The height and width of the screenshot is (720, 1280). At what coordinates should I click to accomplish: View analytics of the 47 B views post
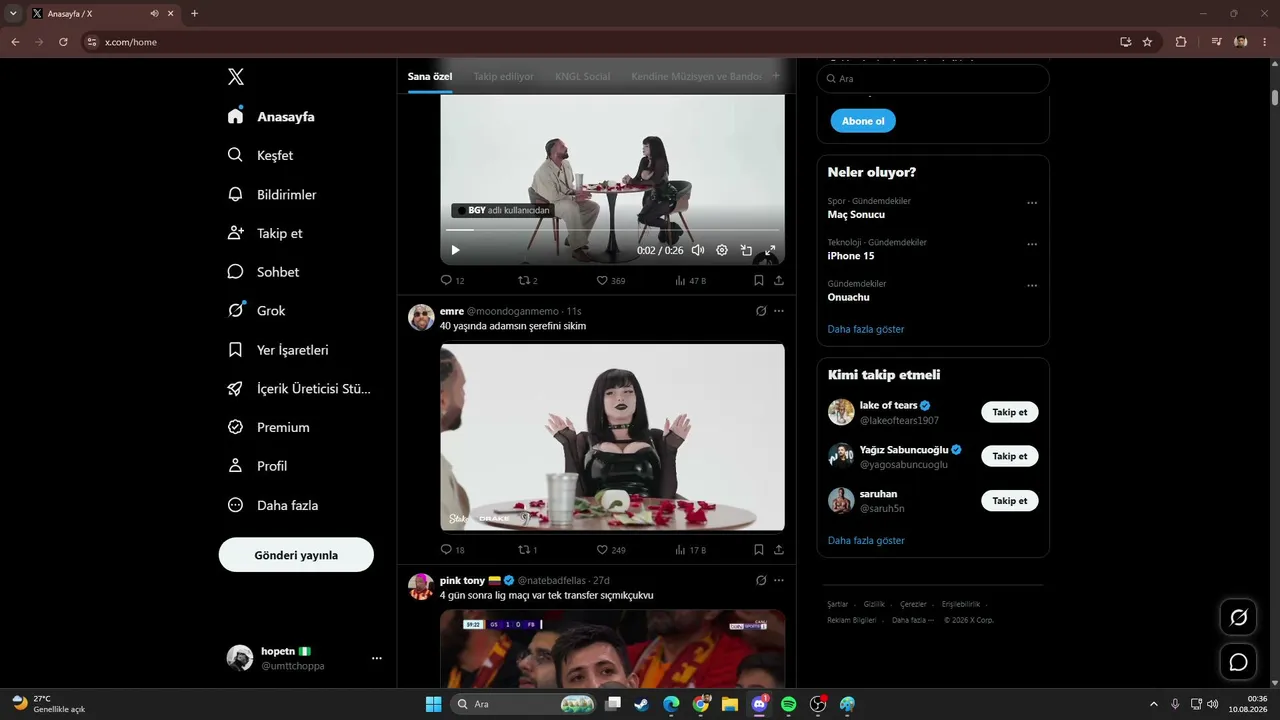(690, 281)
